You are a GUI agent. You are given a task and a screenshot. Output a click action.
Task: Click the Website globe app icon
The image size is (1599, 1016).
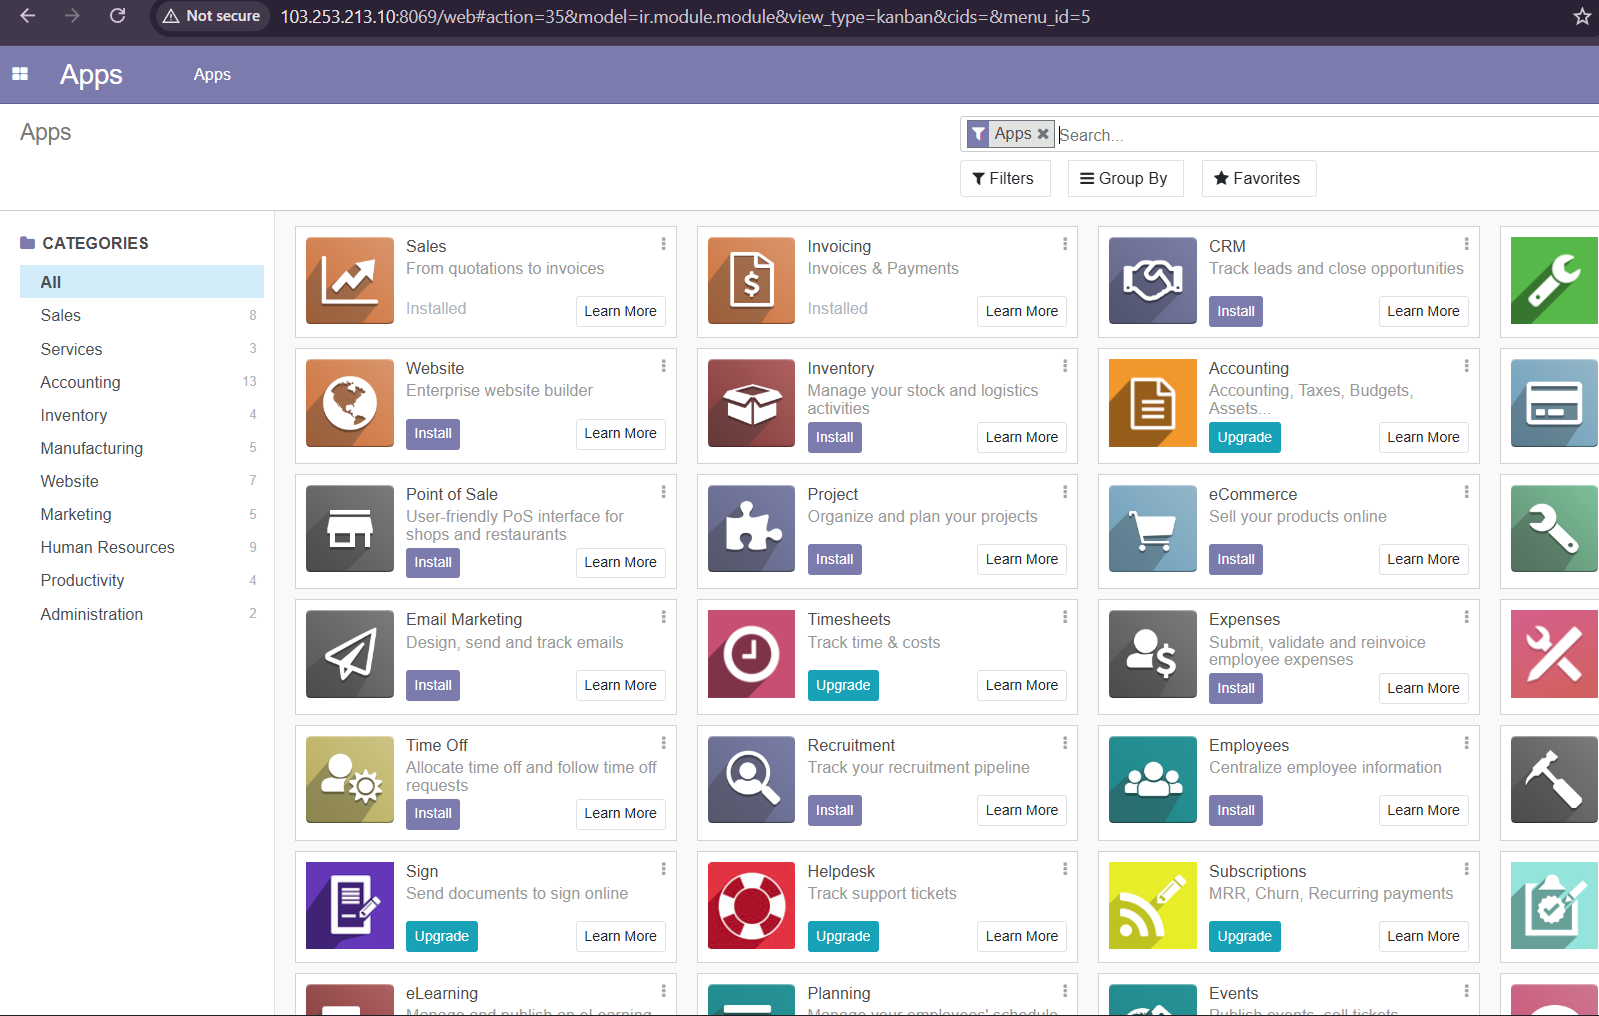click(349, 403)
